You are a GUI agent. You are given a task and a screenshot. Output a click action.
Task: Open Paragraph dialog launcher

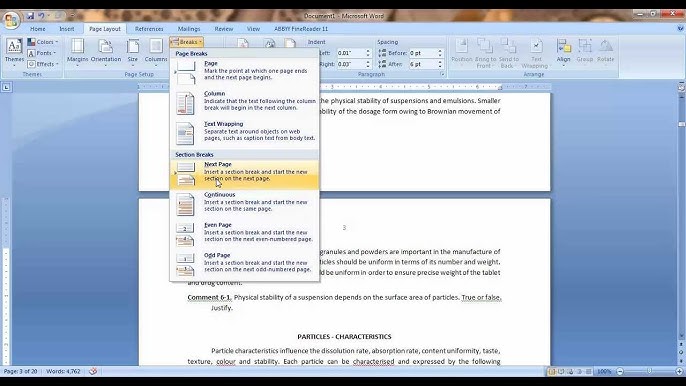tap(442, 74)
